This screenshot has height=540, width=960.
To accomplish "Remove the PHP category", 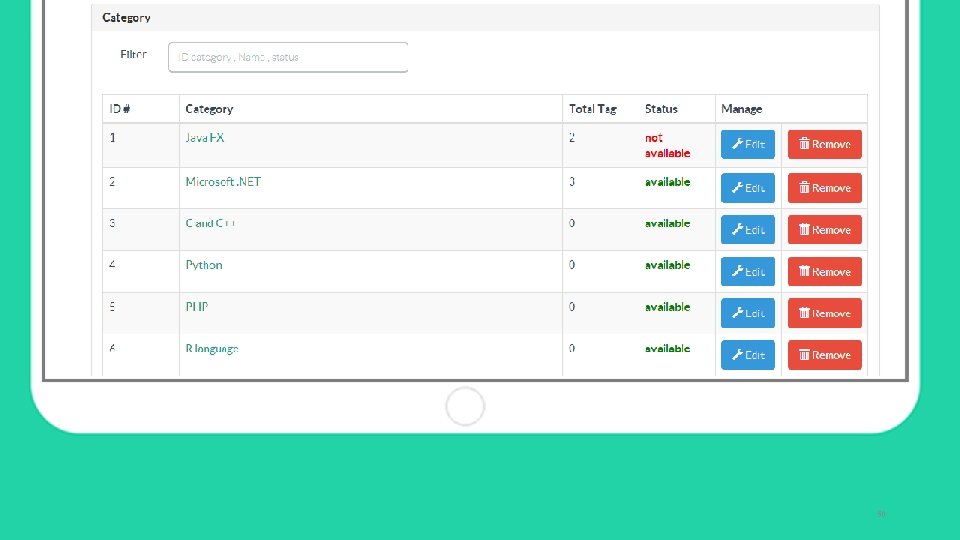I will 825,313.
